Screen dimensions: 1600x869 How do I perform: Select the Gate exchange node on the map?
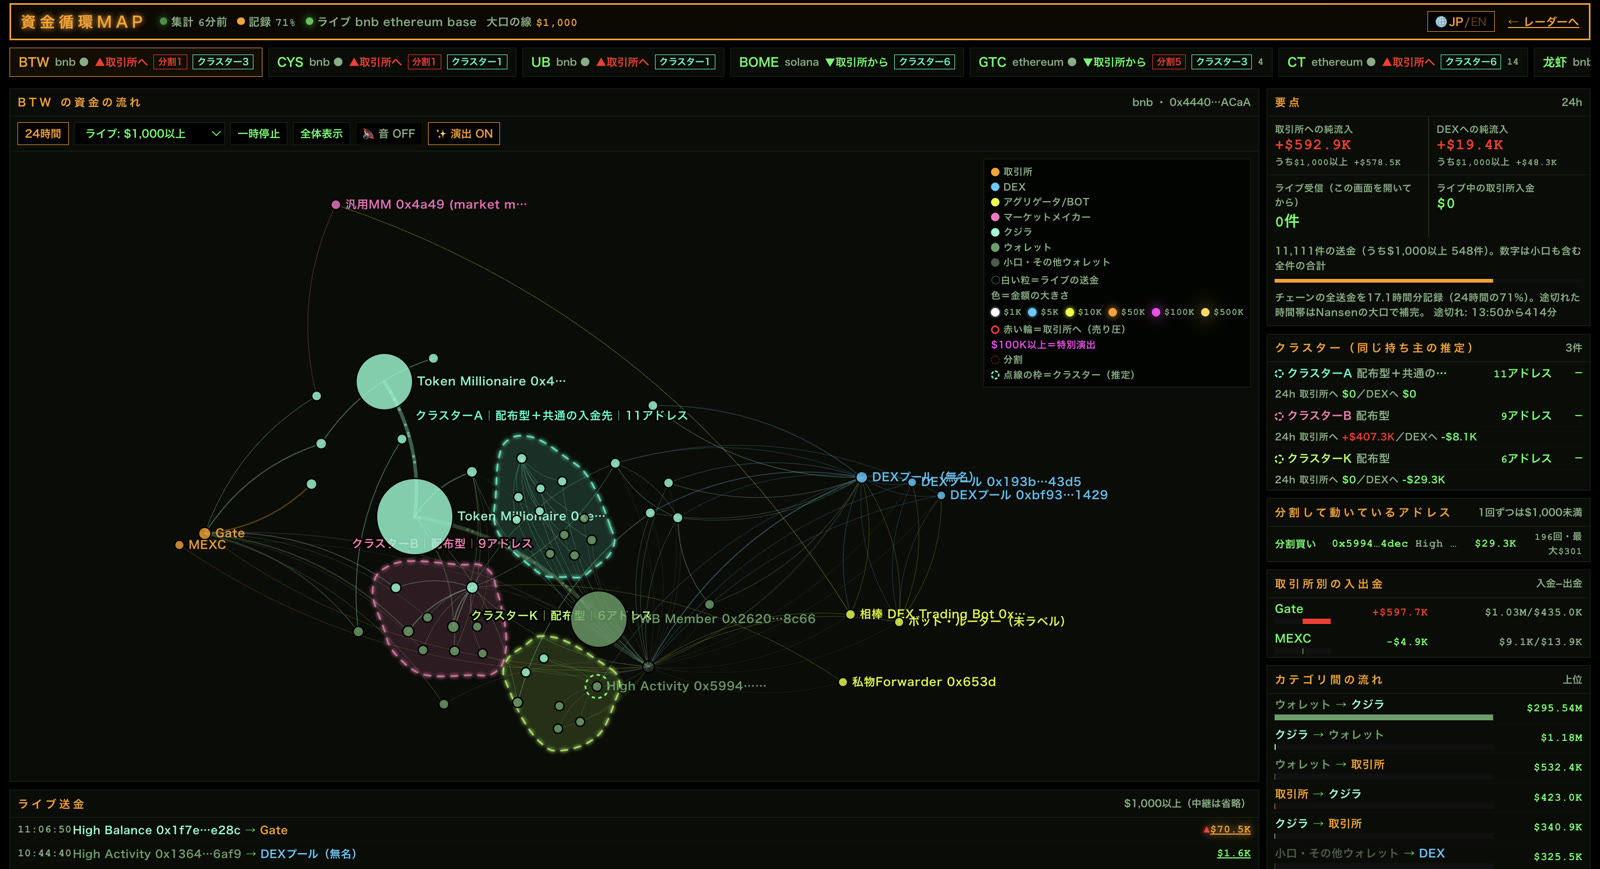[x=205, y=533]
